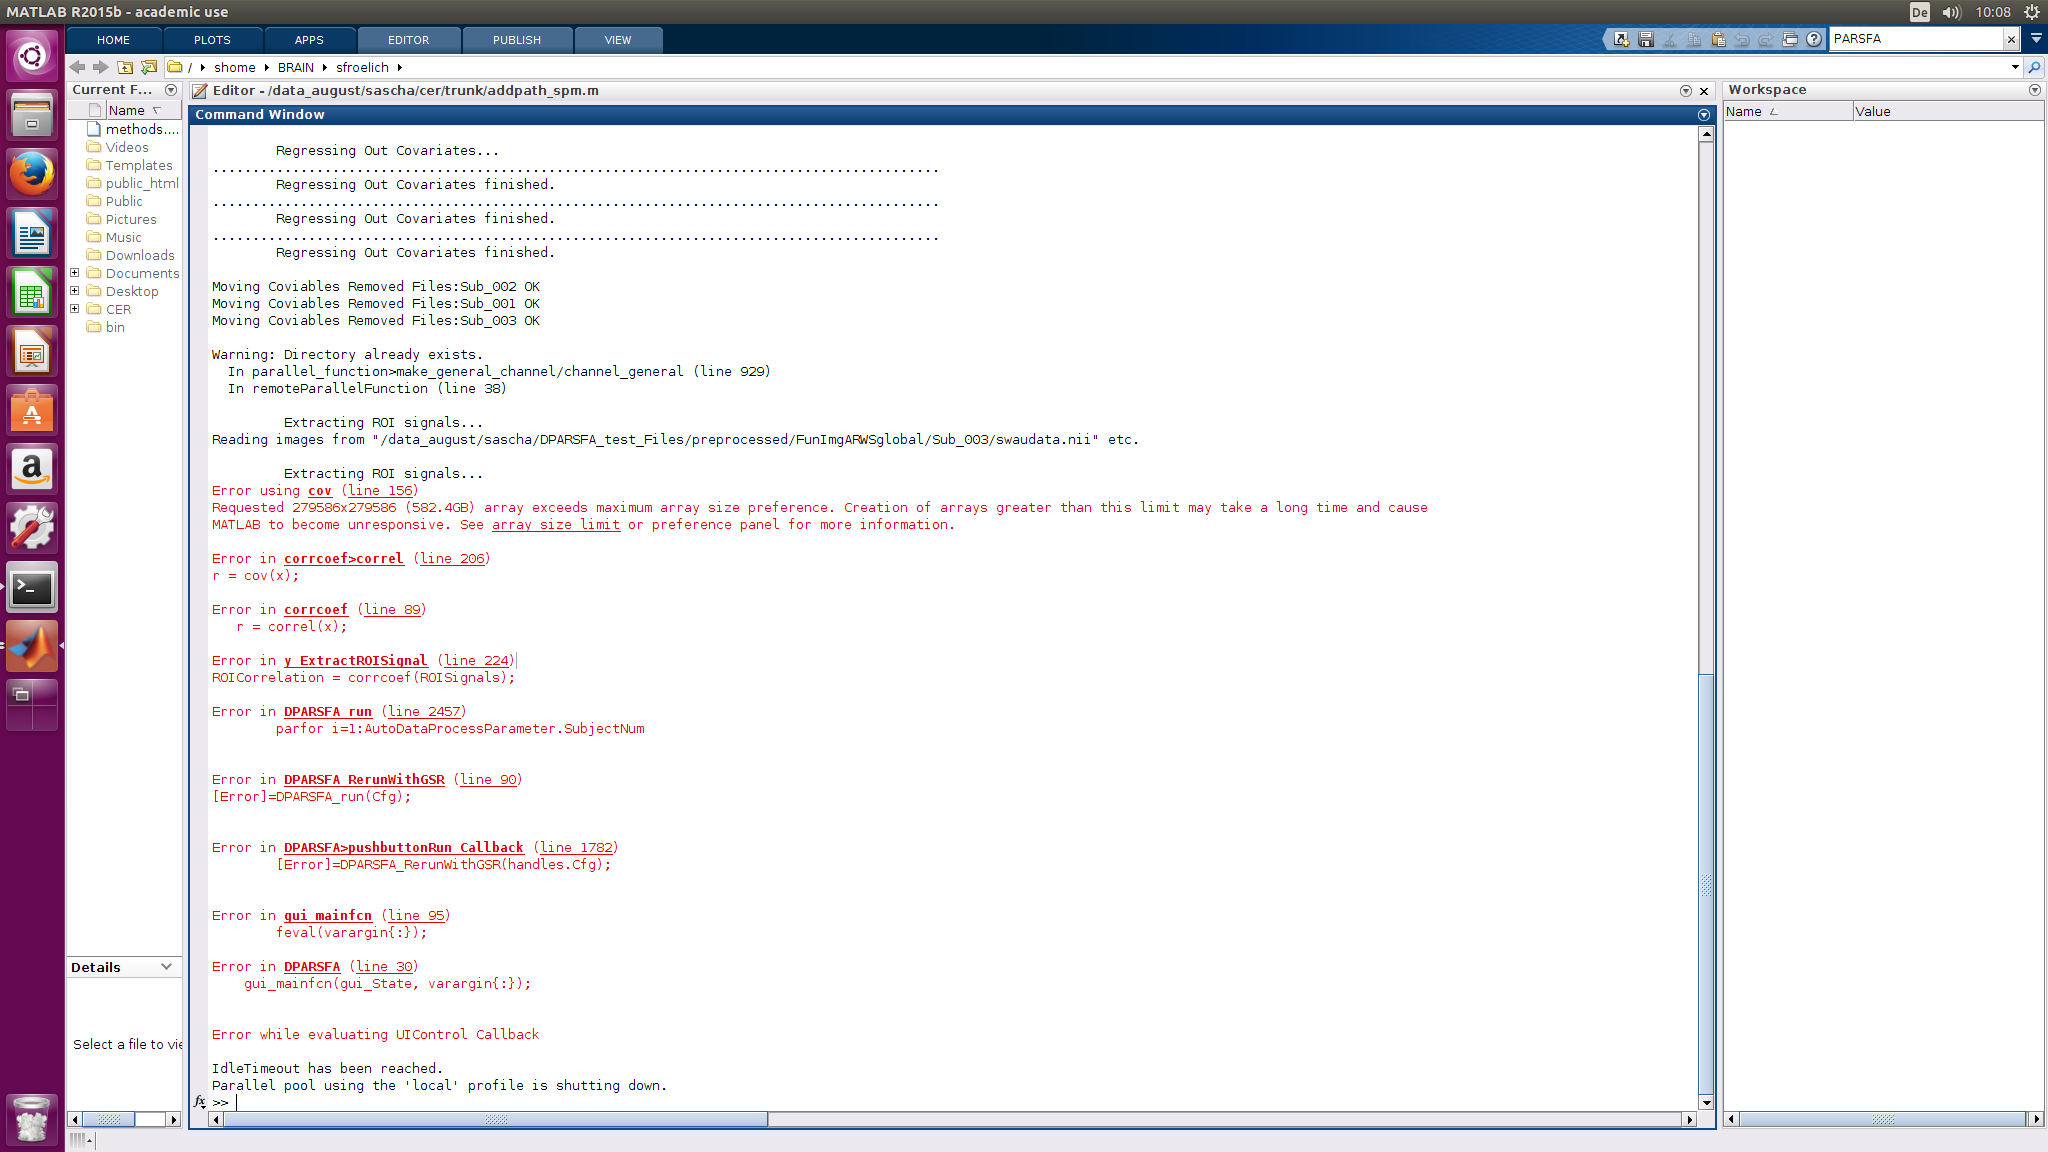Open the HOME tab
The image size is (2048, 1152).
pyautogui.click(x=113, y=40)
